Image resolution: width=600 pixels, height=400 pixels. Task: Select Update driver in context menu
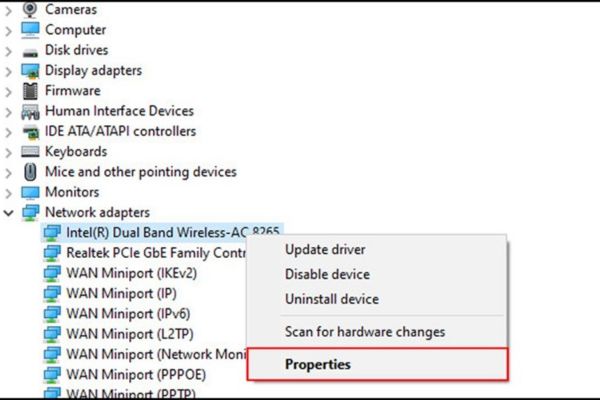point(325,249)
